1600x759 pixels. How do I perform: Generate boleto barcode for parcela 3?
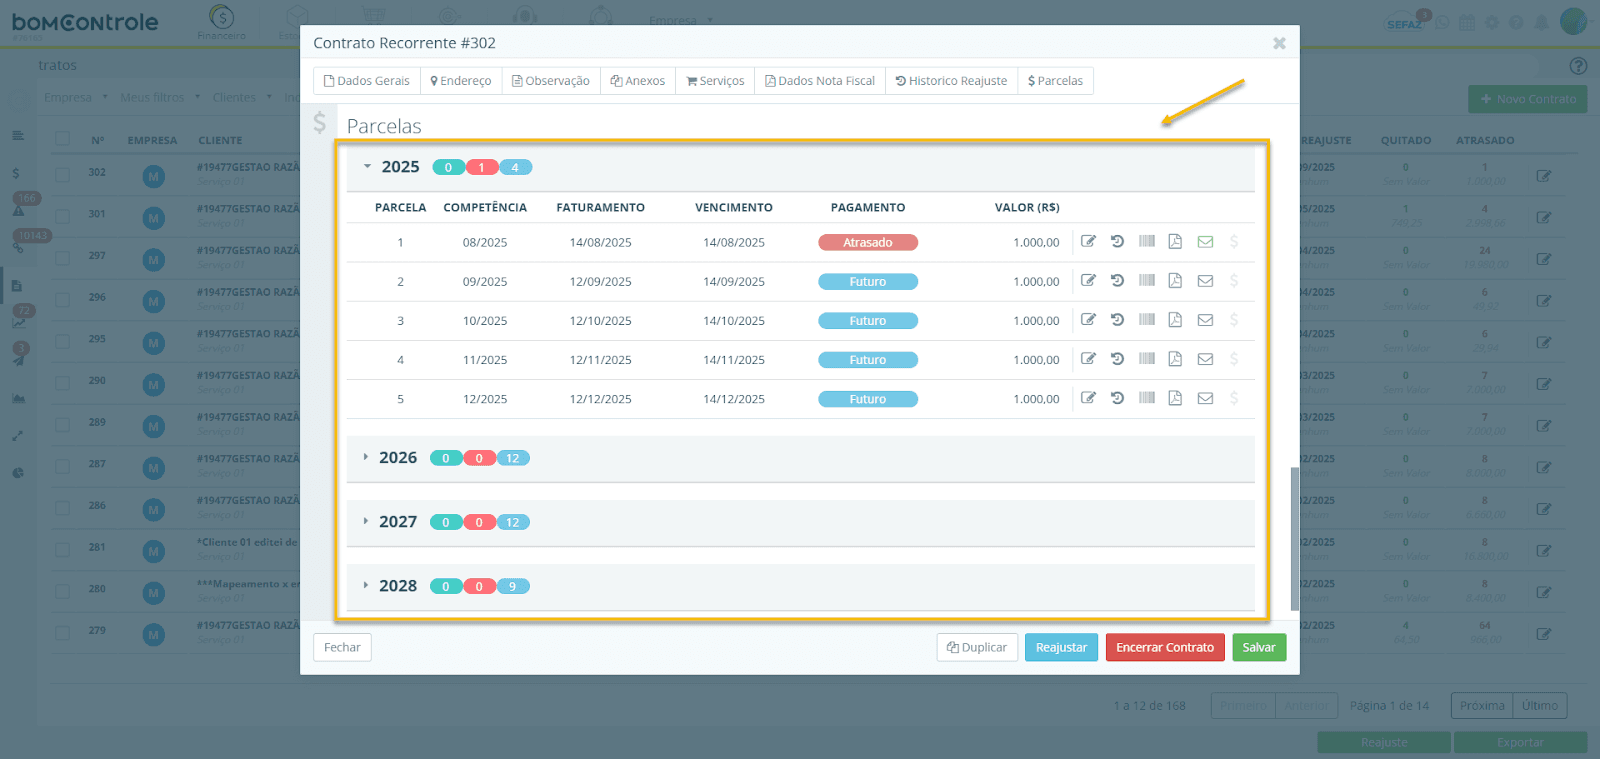(x=1147, y=319)
